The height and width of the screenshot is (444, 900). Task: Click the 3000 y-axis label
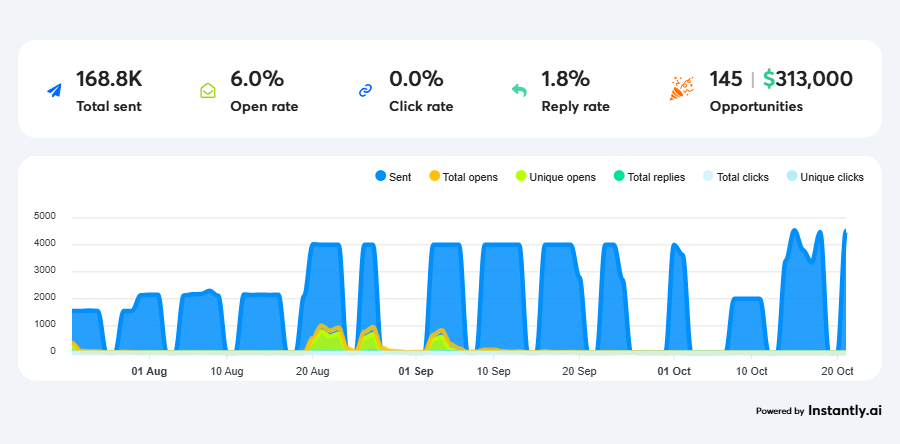[x=45, y=271]
